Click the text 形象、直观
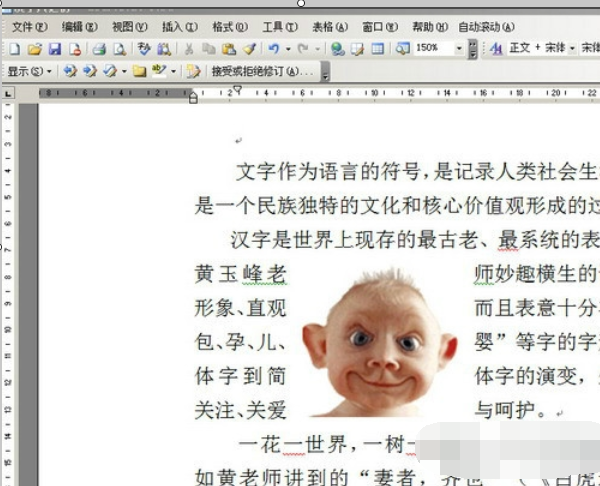This screenshot has height=486, width=600. [x=241, y=308]
